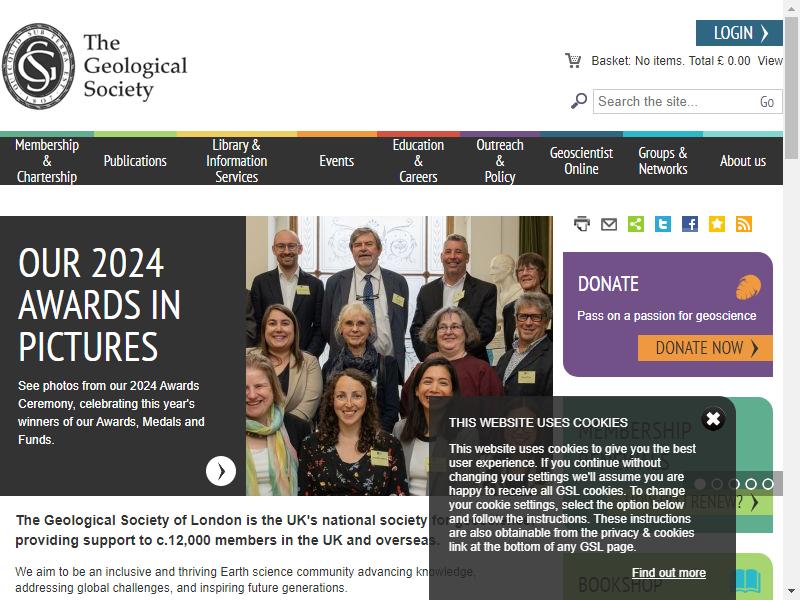Open the Events menu item
The height and width of the screenshot is (600, 800).
click(x=337, y=161)
